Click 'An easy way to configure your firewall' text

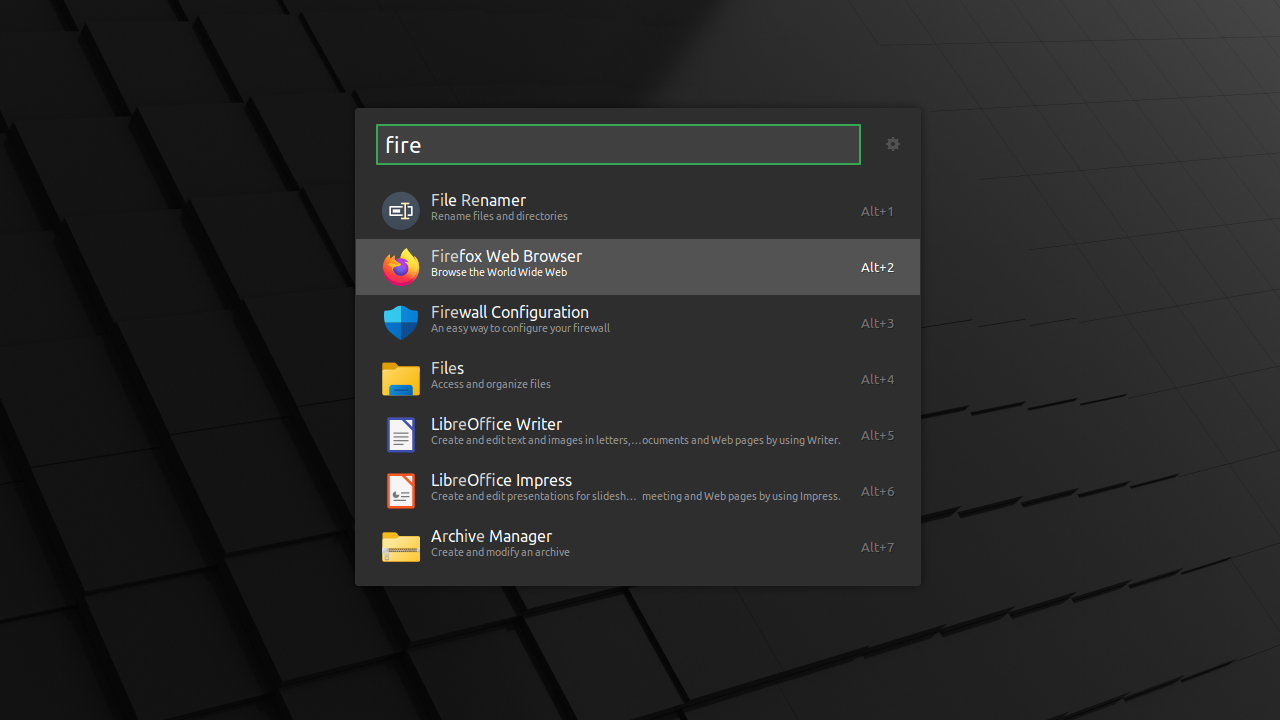pos(520,328)
